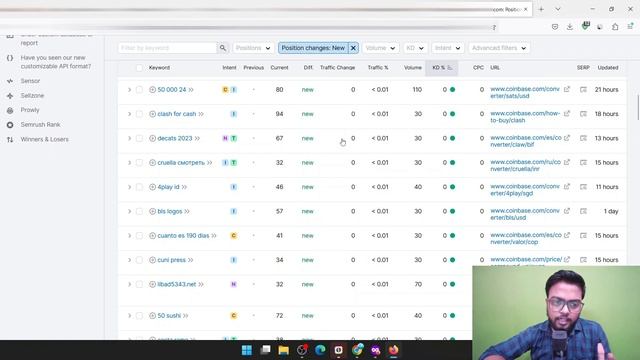
Task: Open Sensor in the sidebar
Action: tap(30, 81)
